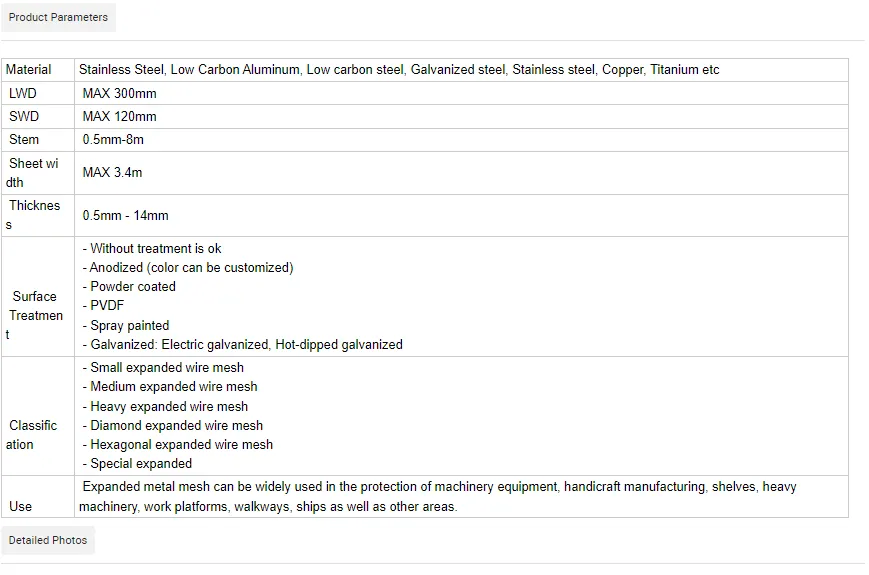Open the Product Parameters tab

point(58,17)
